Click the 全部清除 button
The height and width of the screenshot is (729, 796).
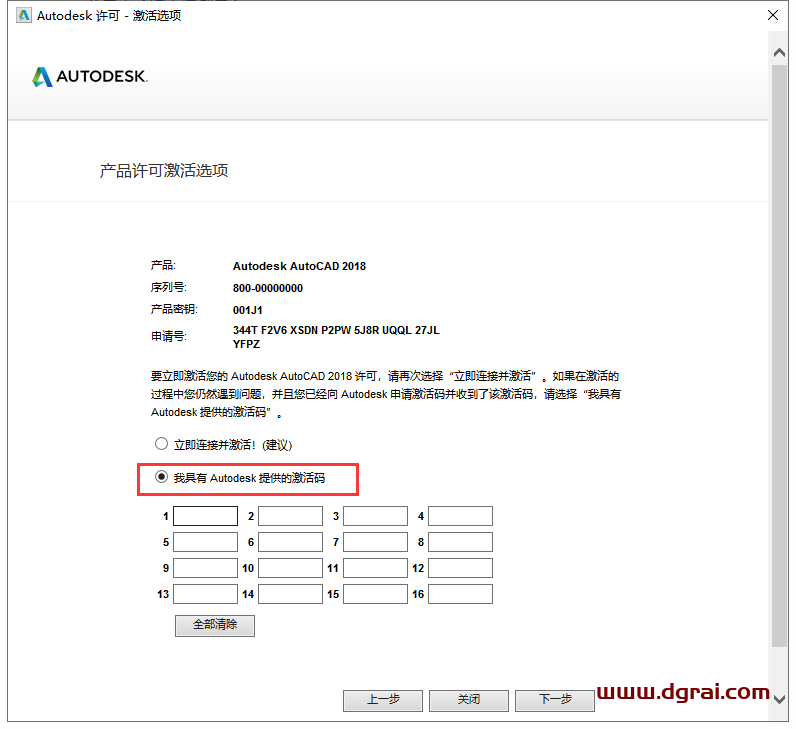pos(215,625)
